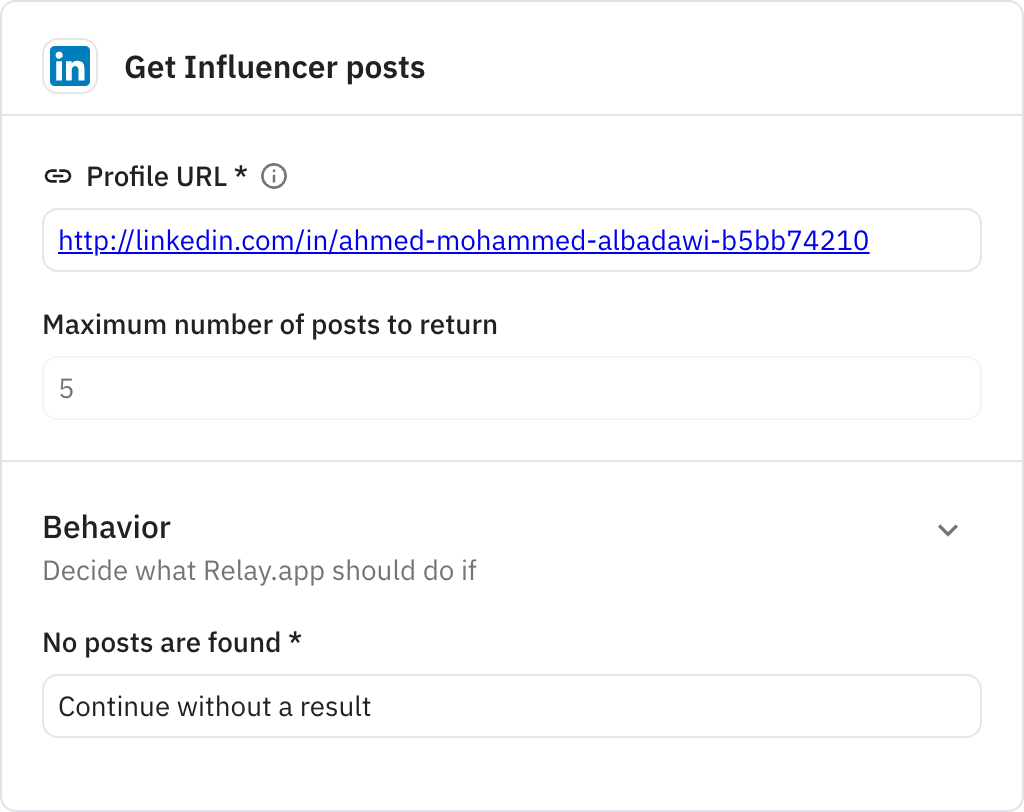Click the Maximum number of posts label

pos(269,324)
